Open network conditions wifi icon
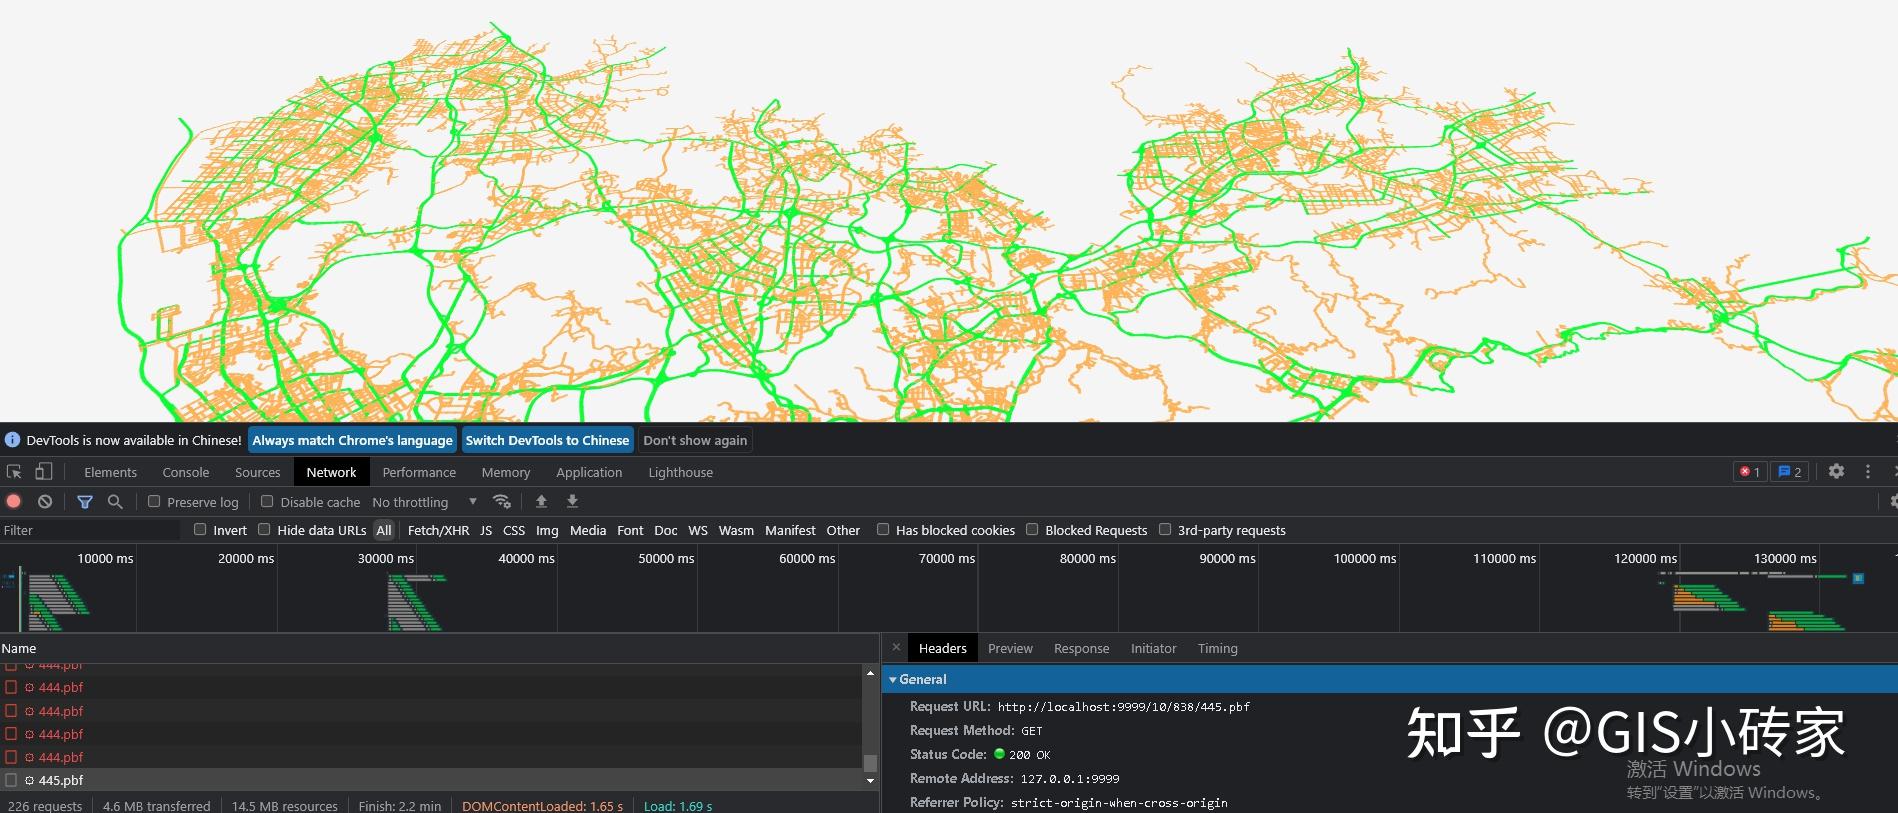The image size is (1898, 813). tap(502, 502)
